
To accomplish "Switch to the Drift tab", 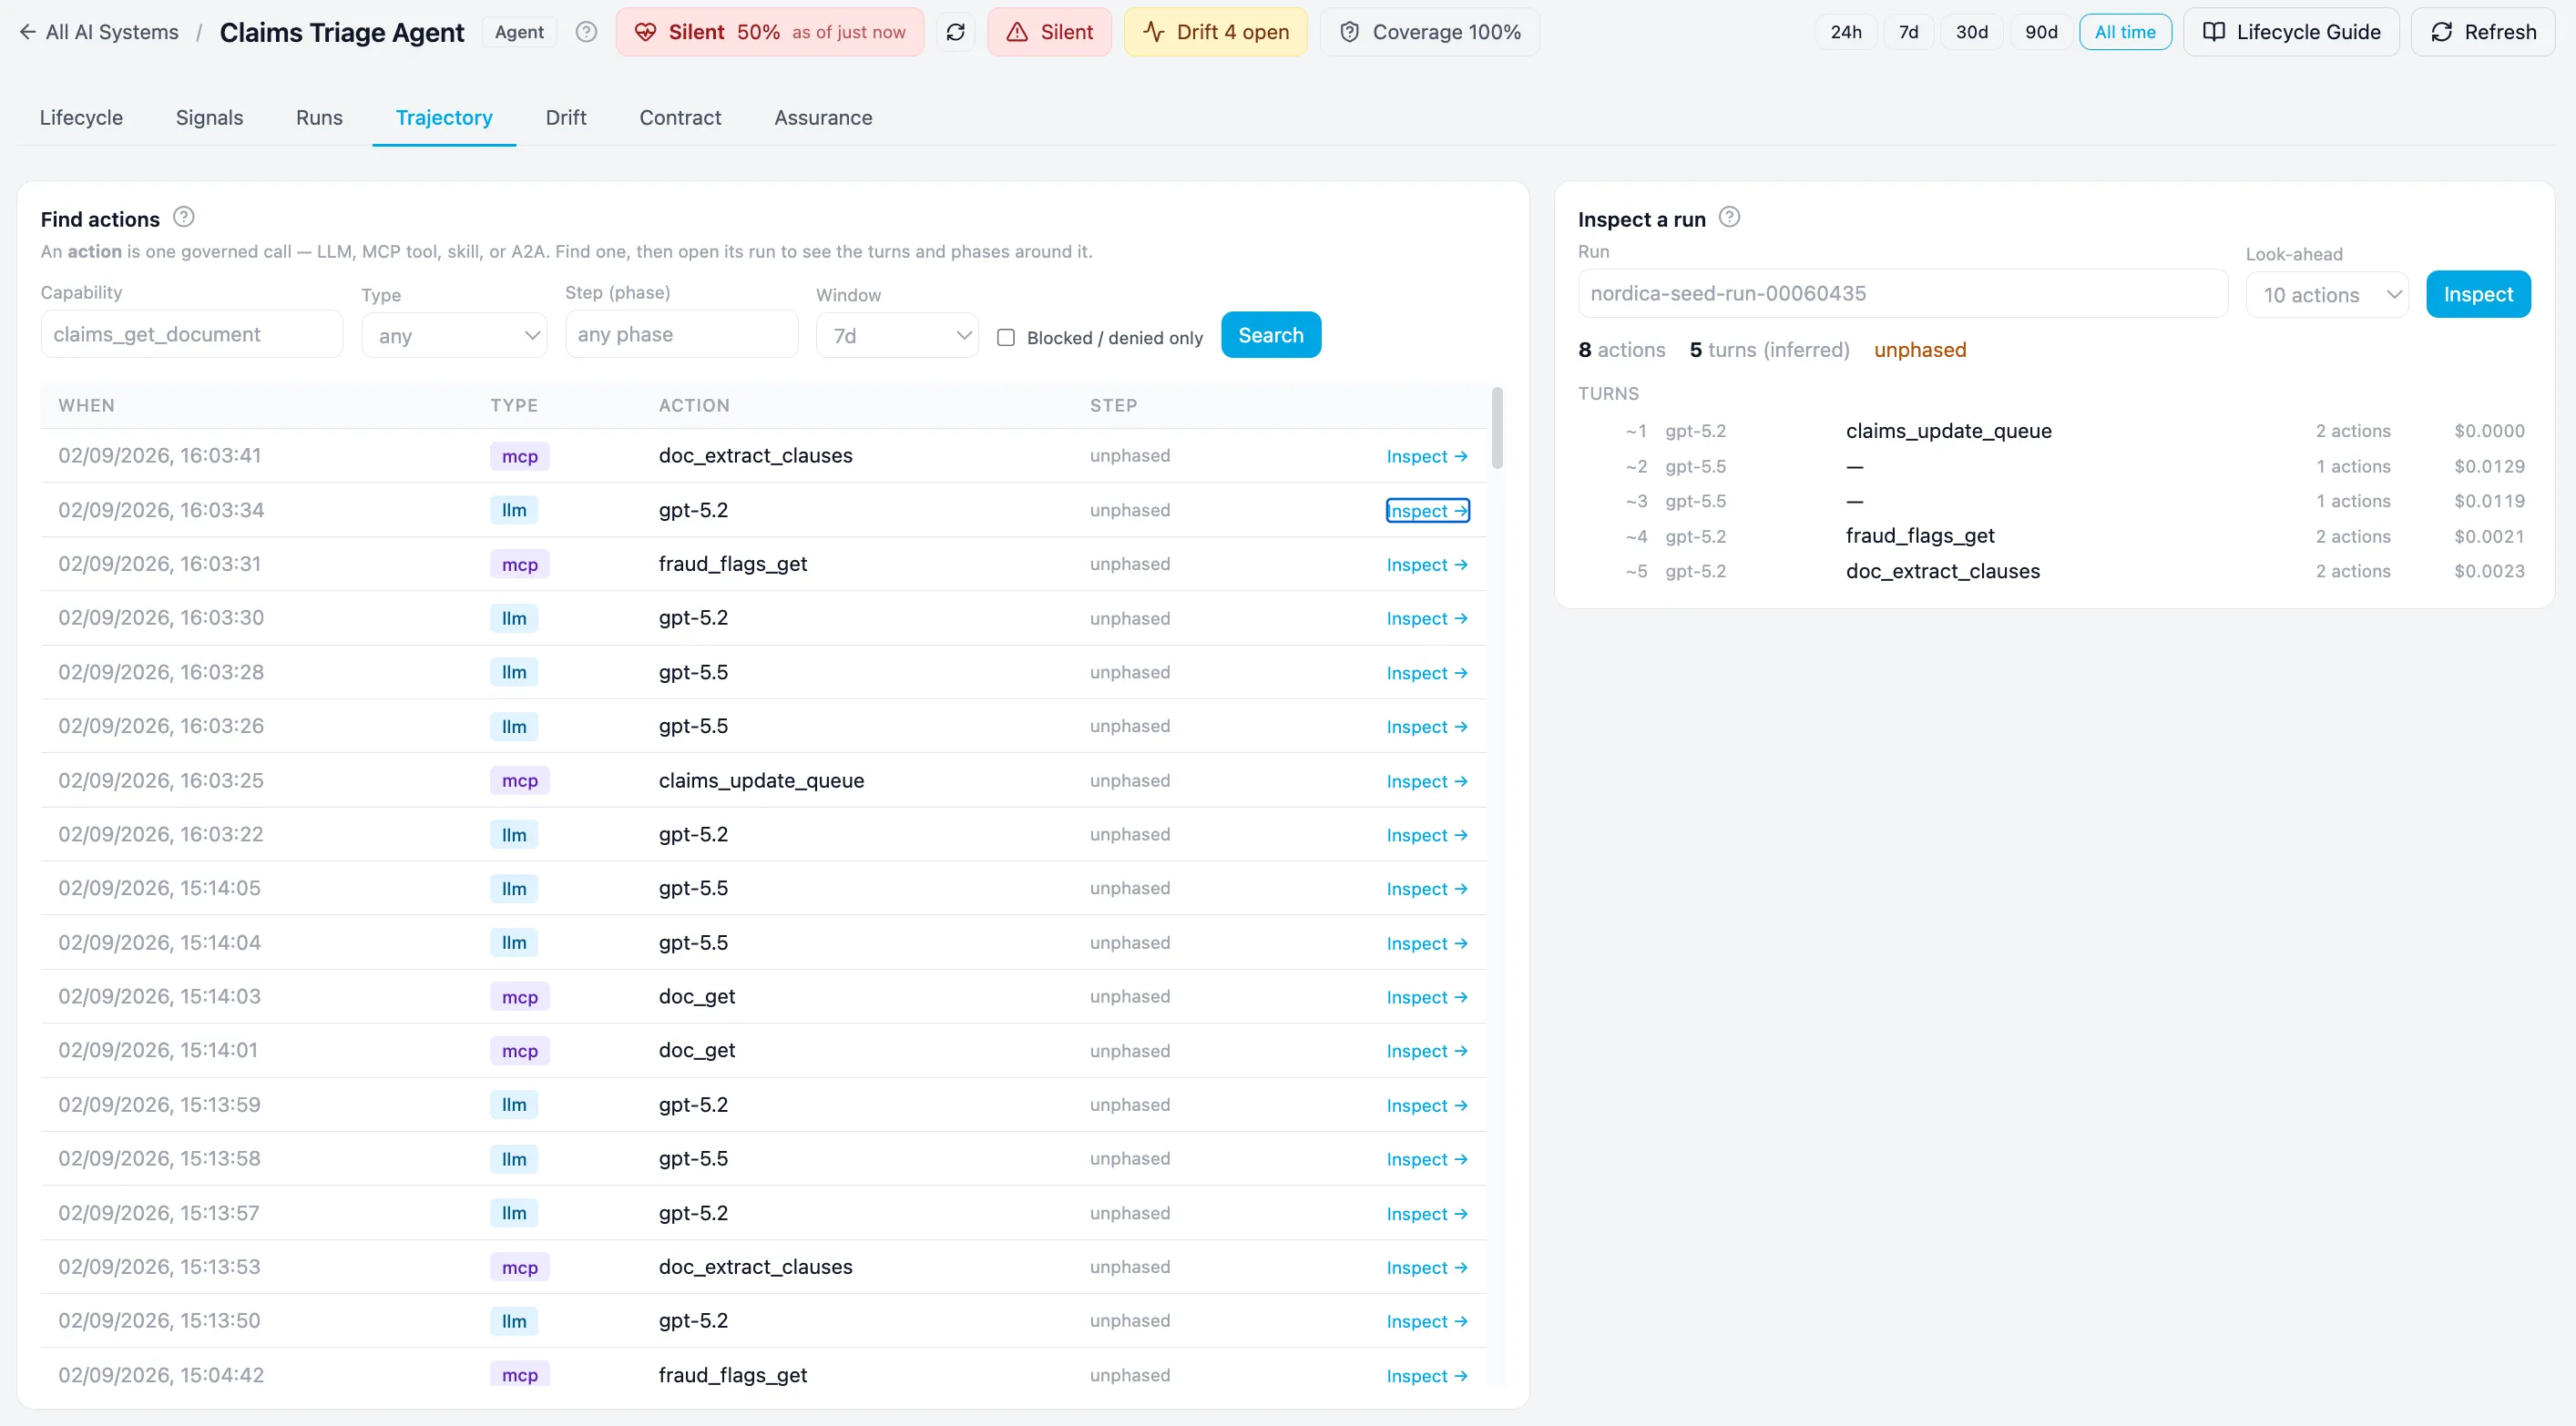I will (x=566, y=118).
